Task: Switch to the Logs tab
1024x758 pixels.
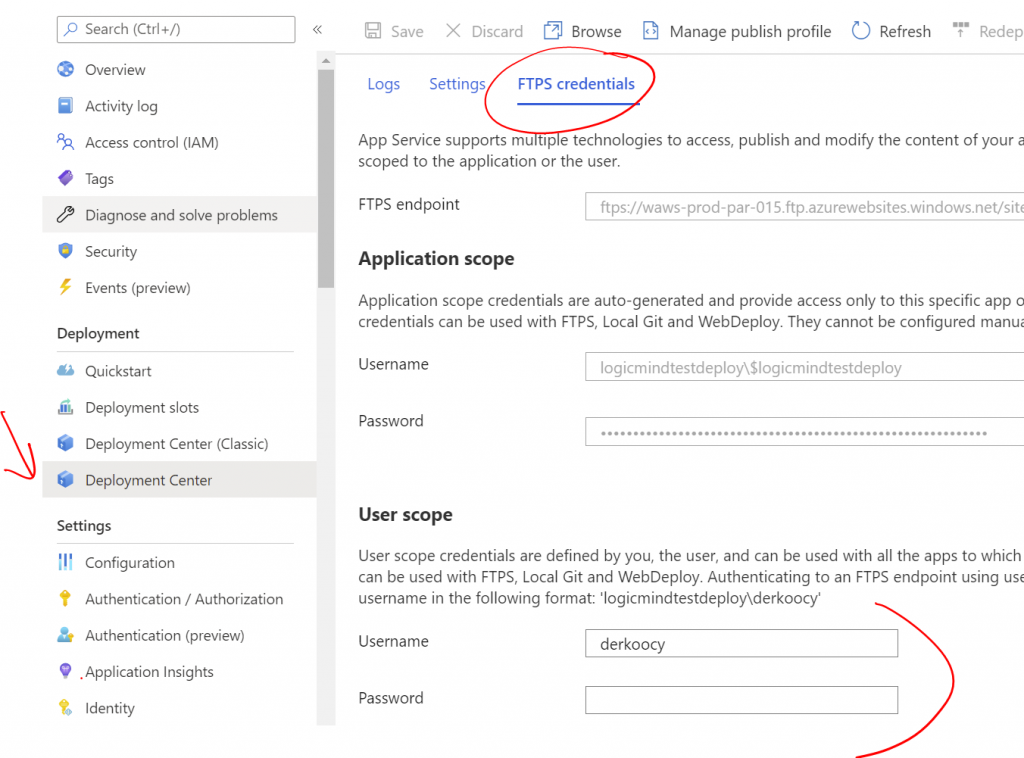Action: (383, 84)
